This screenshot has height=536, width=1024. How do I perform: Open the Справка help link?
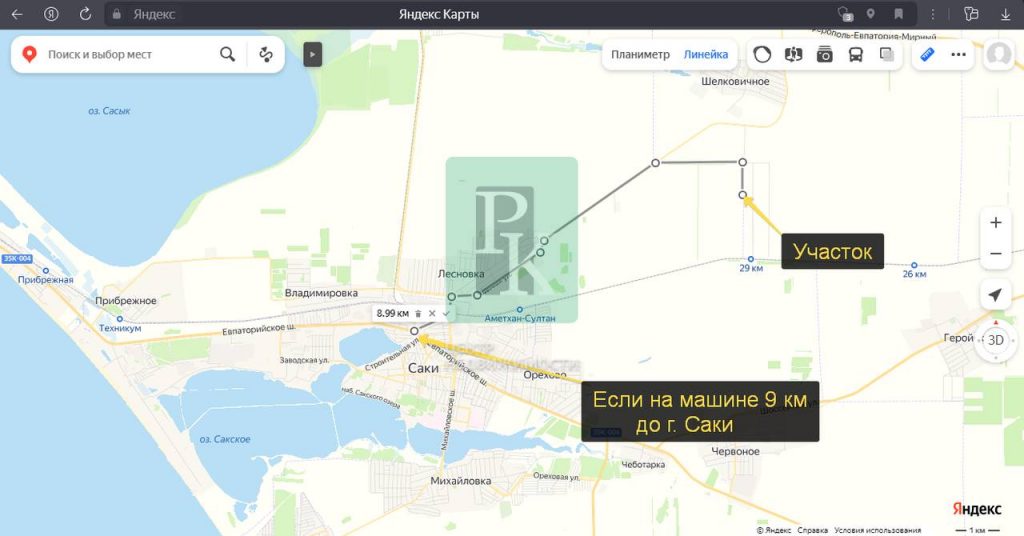[x=812, y=530]
